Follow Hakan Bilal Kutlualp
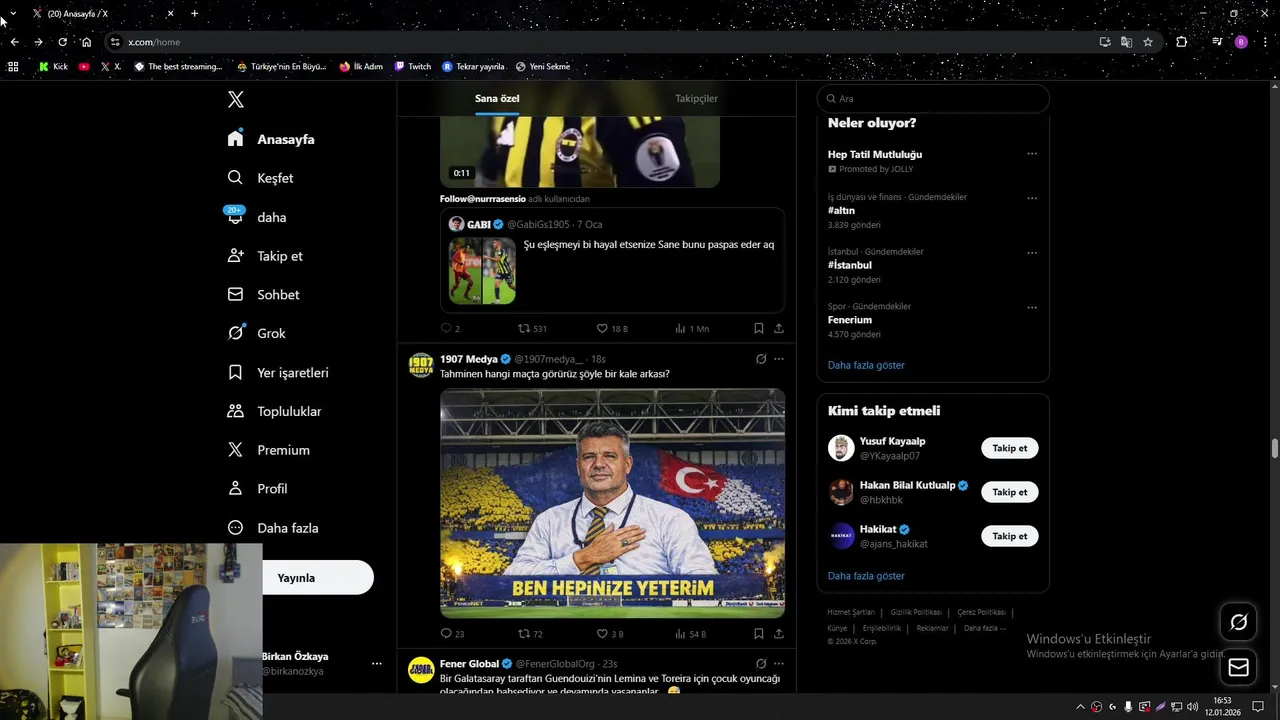 pyautogui.click(x=1009, y=492)
